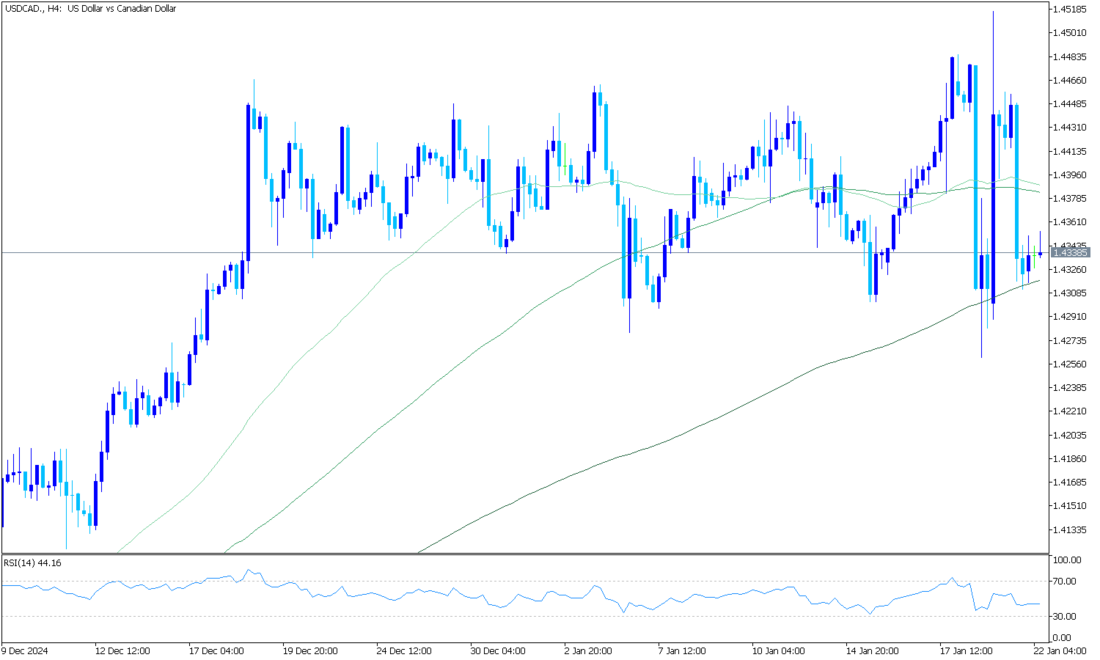The image size is (1100, 660).
Task: Choose the "19 Dec 20:00" time axis label
Action: 310,651
